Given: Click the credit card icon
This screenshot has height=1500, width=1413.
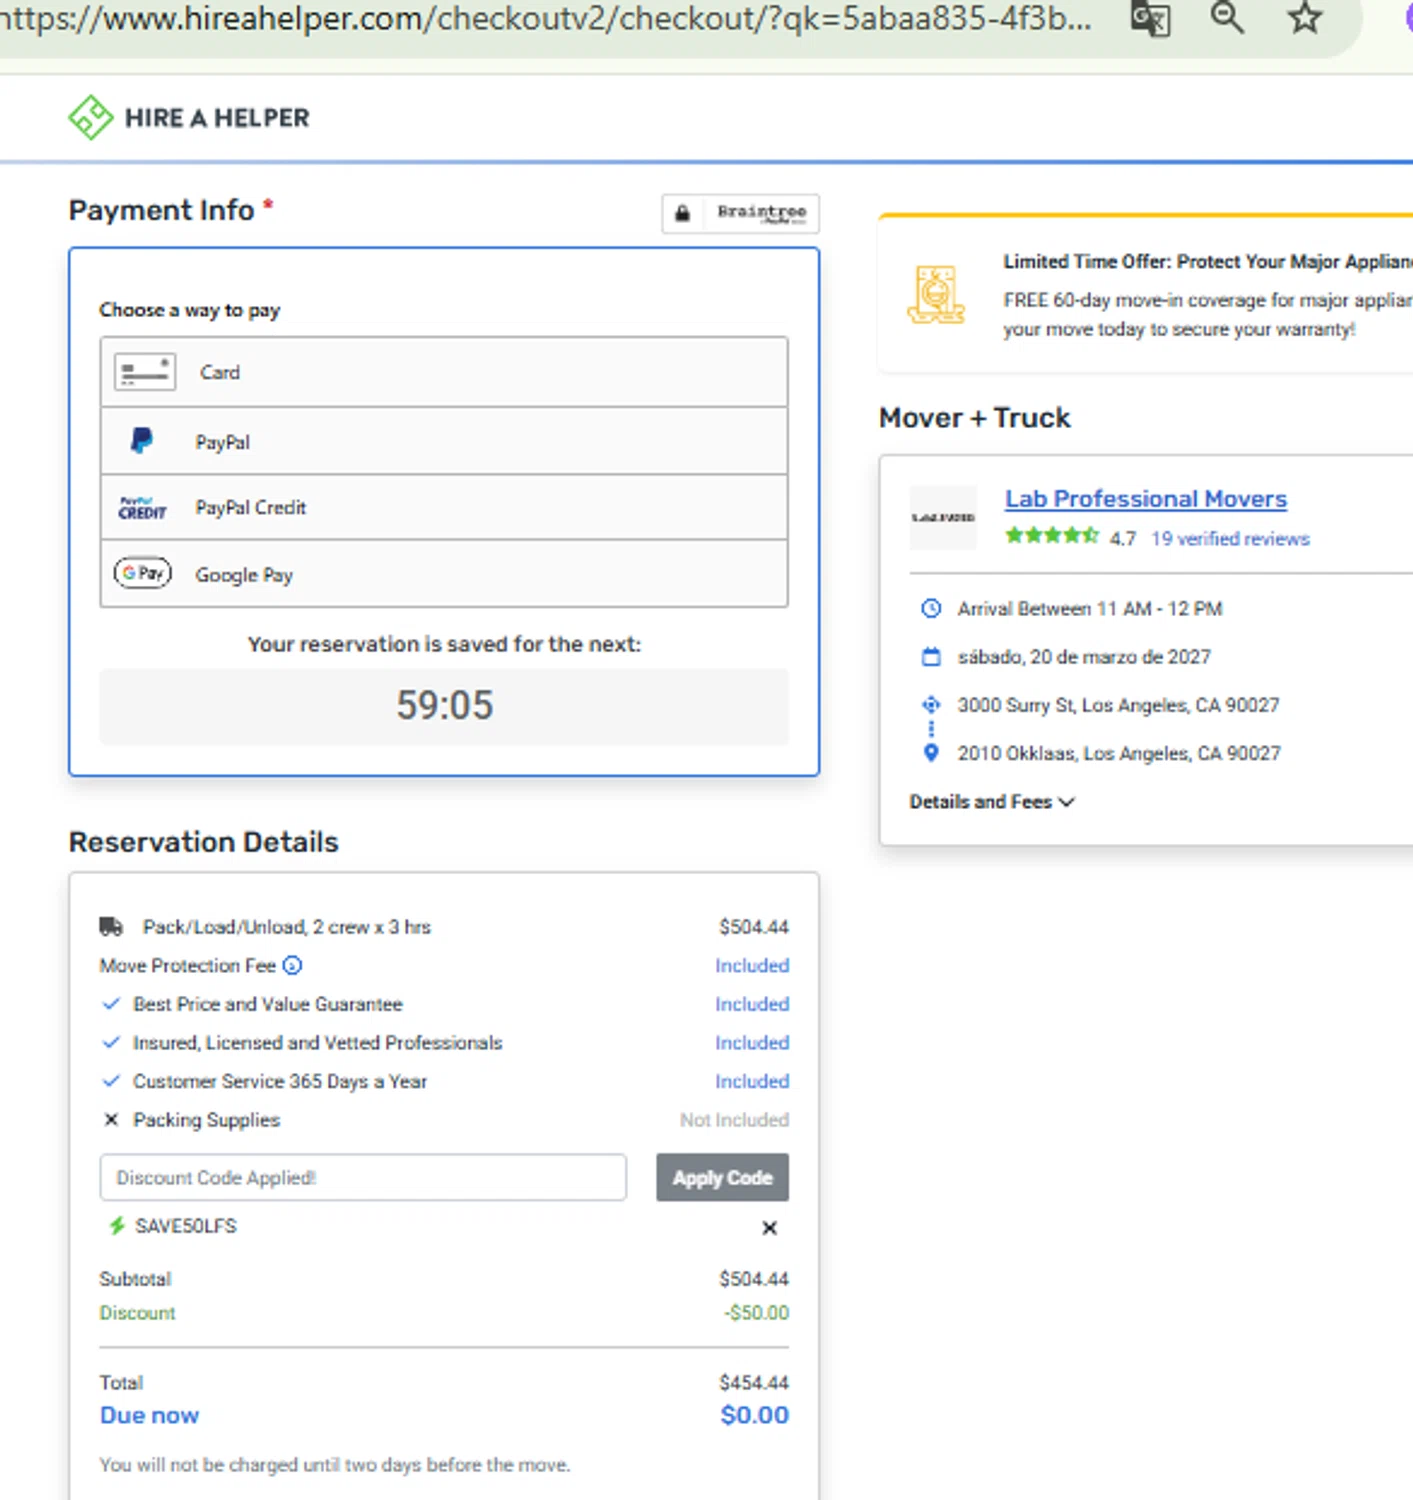Looking at the screenshot, I should pos(145,372).
